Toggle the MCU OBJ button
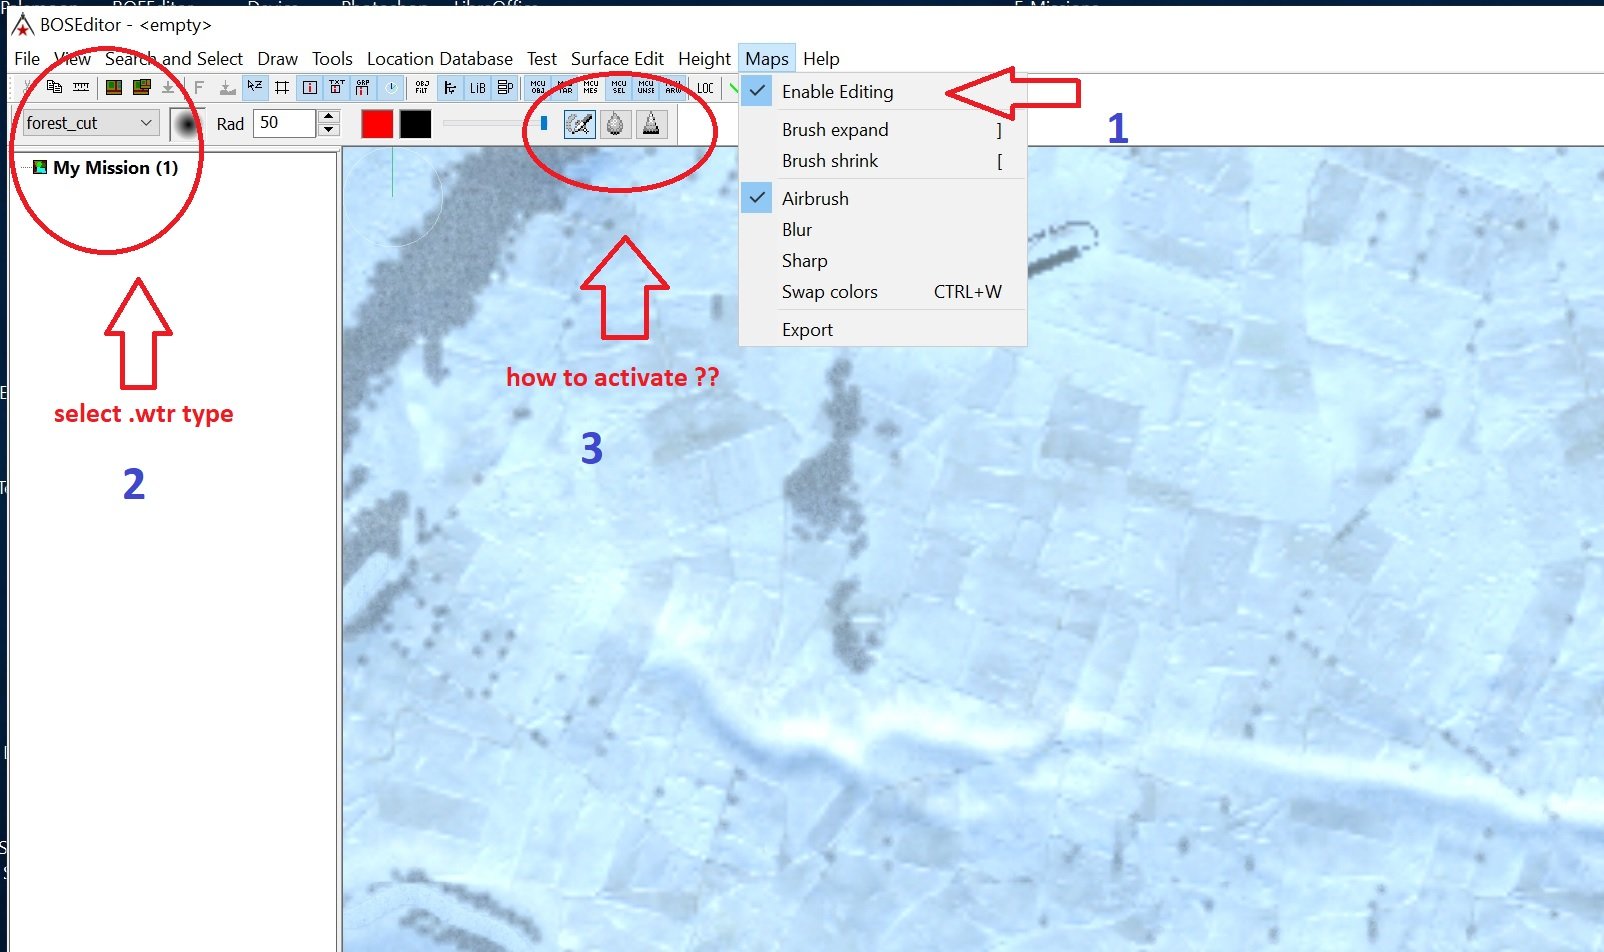Screen dimensions: 1604x952 coord(538,88)
